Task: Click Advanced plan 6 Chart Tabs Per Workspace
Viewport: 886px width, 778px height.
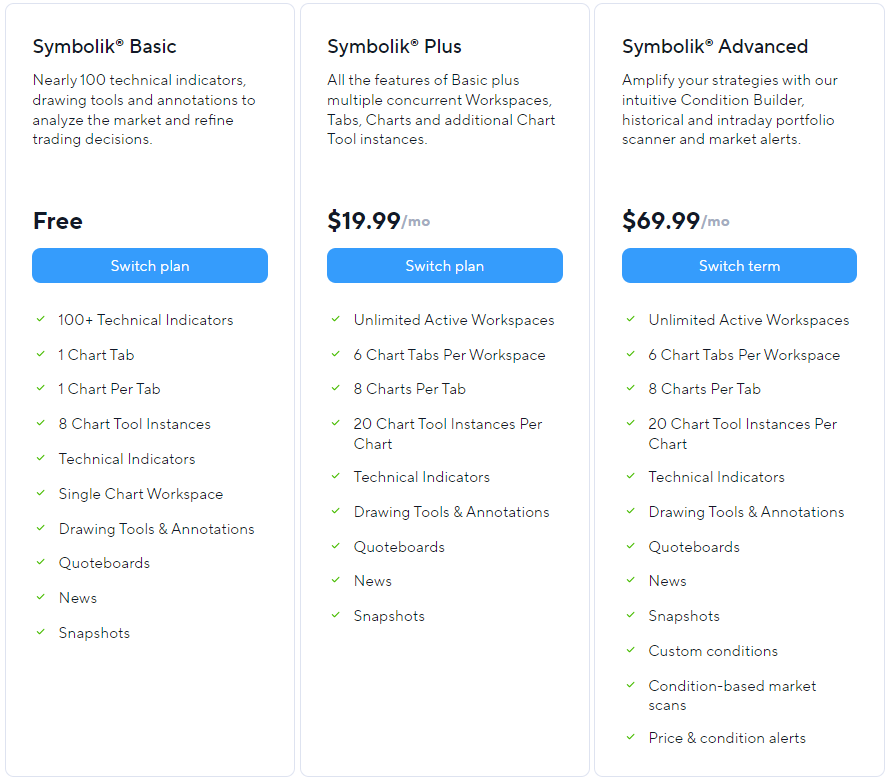Action: [x=744, y=355]
